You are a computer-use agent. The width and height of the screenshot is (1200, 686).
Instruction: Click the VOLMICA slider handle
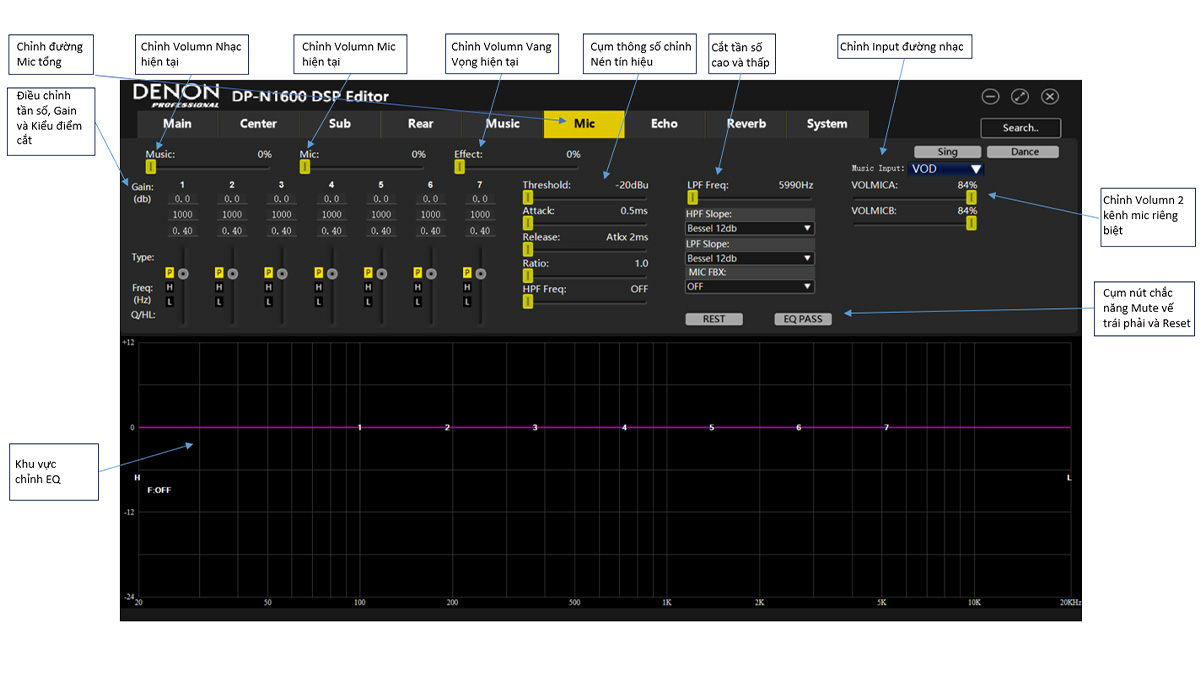coord(970,198)
